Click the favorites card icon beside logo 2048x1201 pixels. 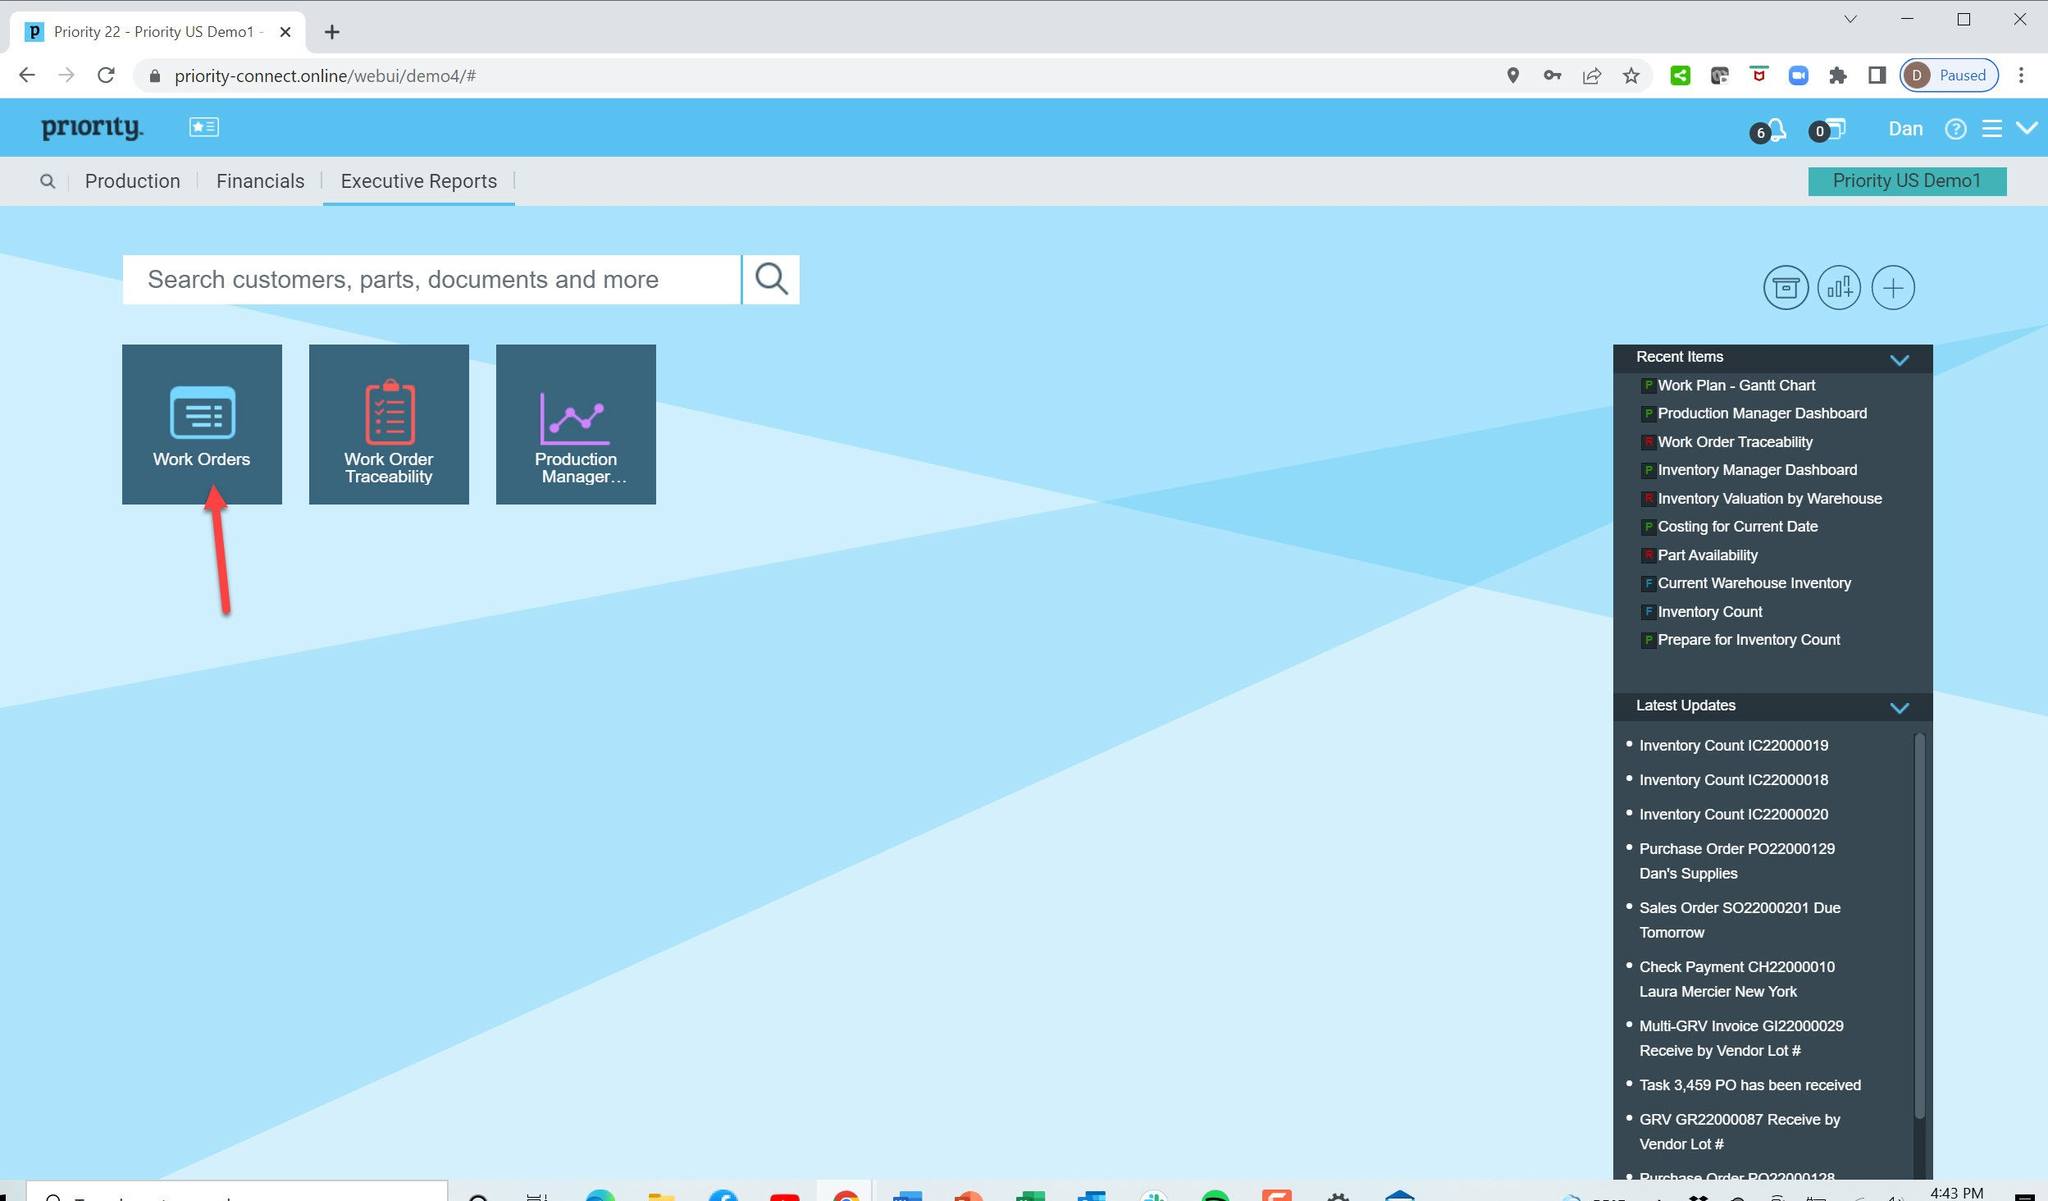[x=204, y=127]
